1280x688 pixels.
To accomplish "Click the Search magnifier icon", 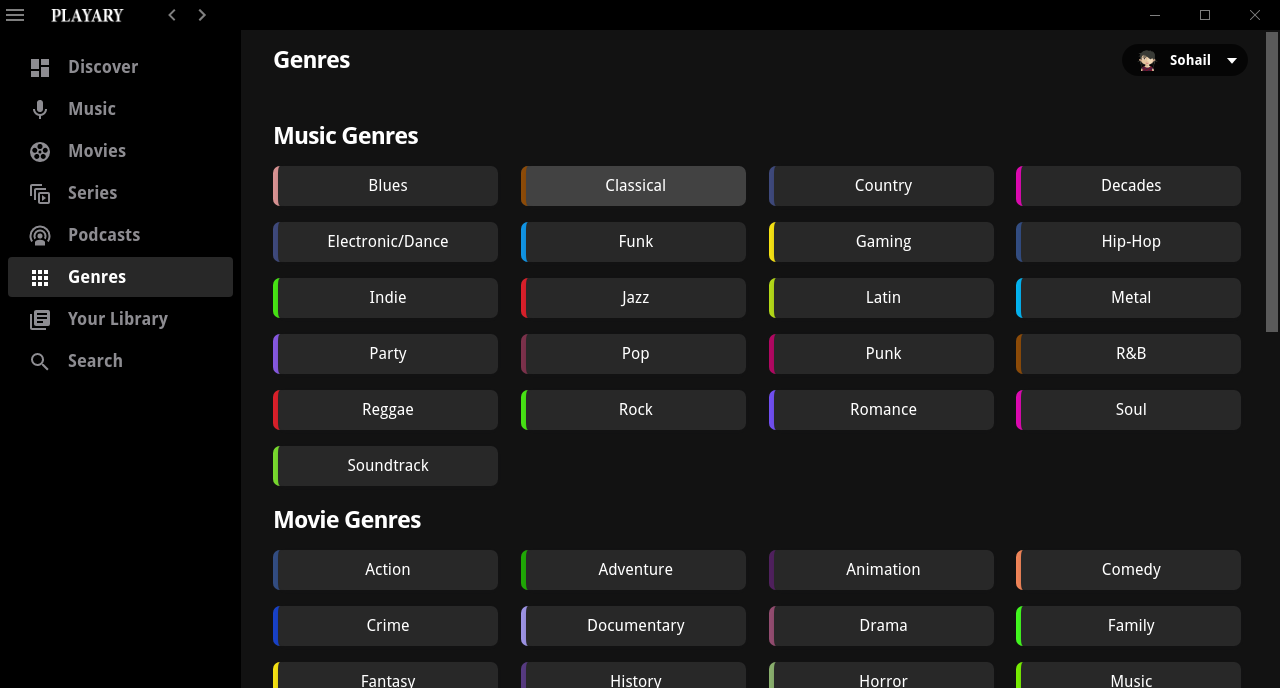I will [x=40, y=360].
